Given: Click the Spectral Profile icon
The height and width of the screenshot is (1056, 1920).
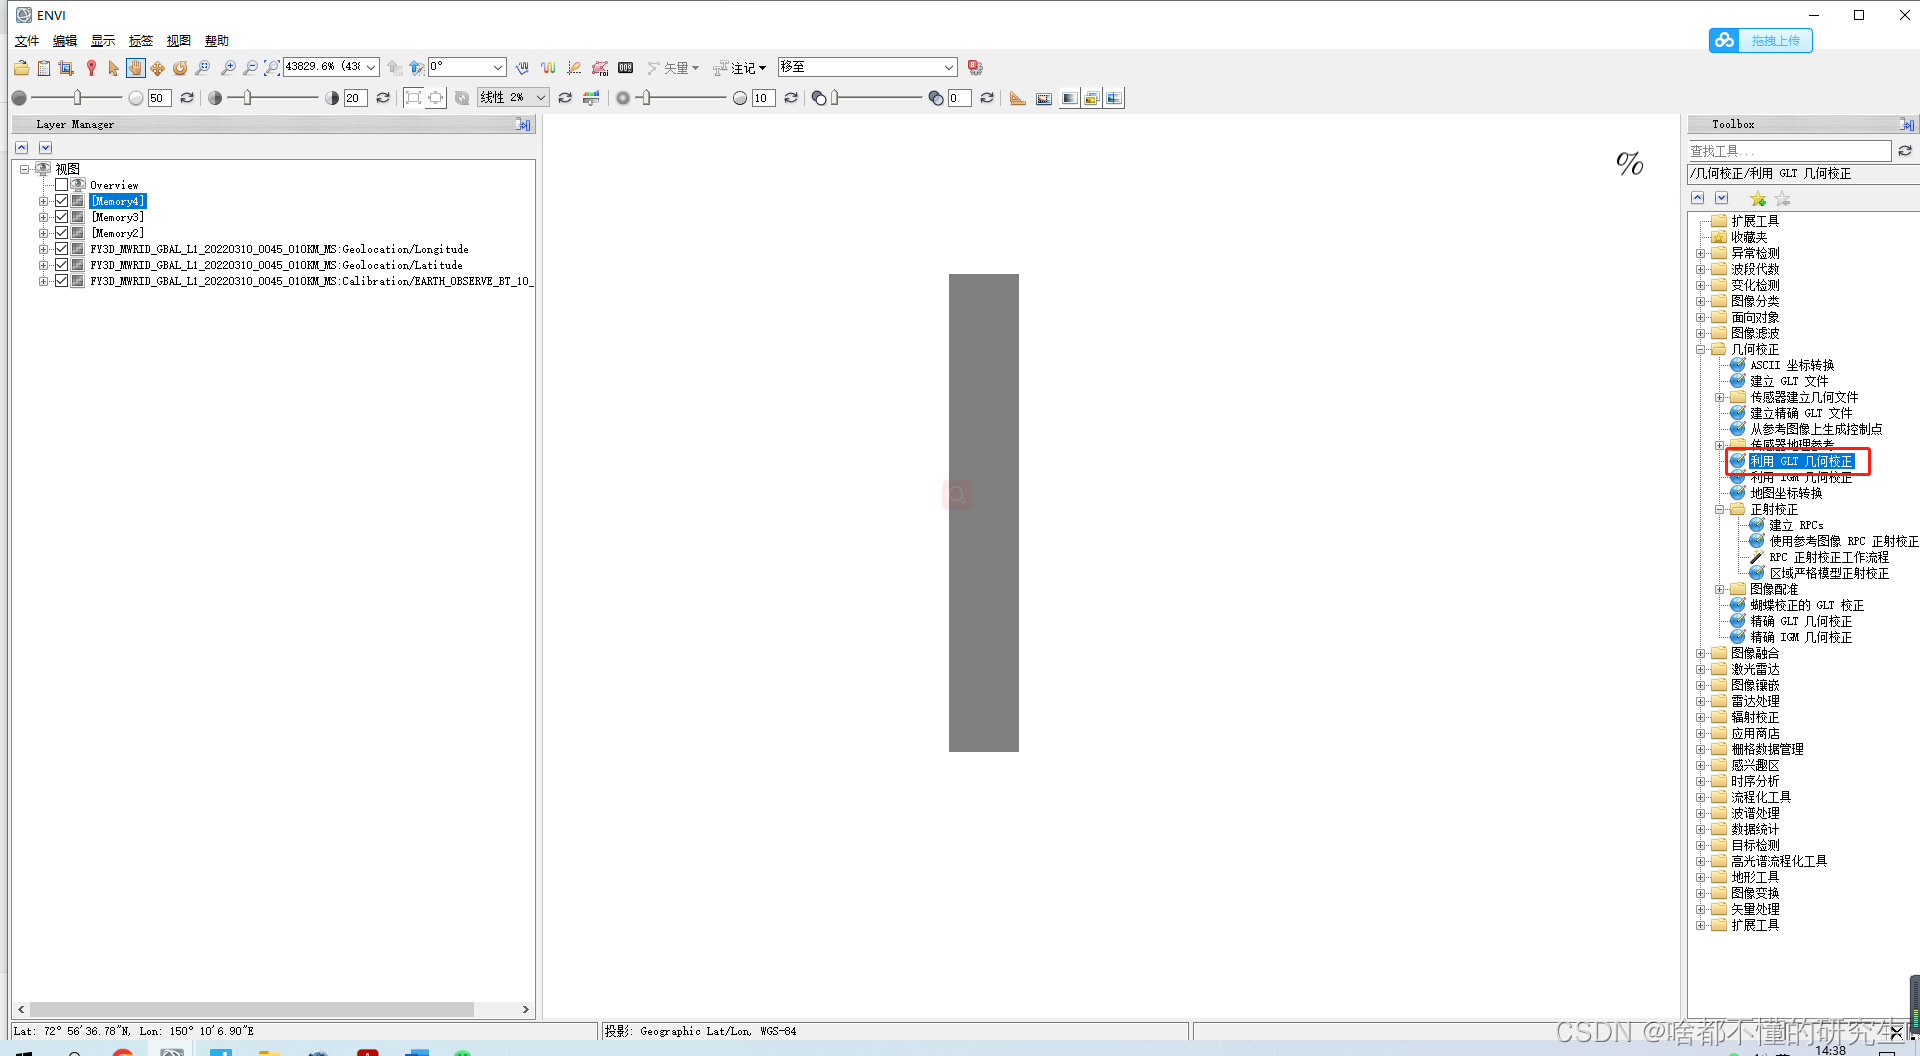Looking at the screenshot, I should 548,68.
